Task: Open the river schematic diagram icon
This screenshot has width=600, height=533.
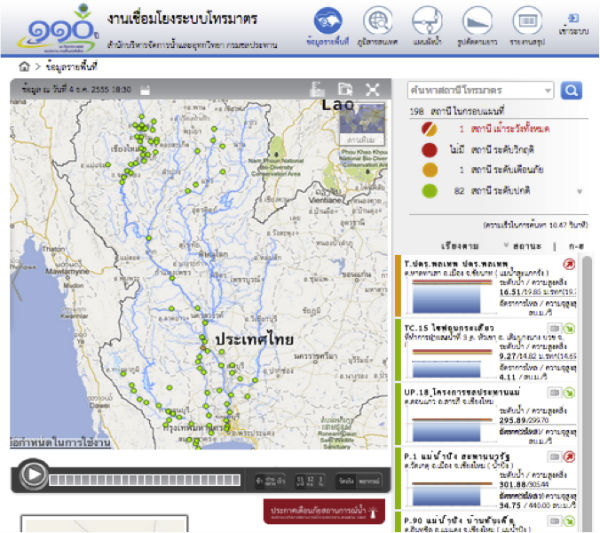Action: (427, 21)
